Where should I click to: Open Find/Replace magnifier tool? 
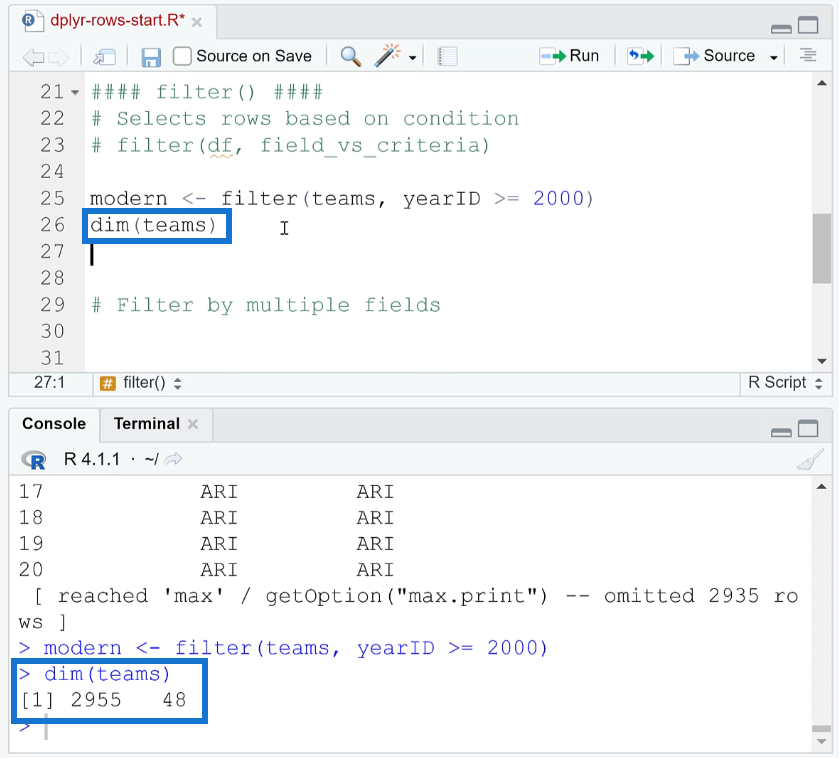(x=350, y=56)
